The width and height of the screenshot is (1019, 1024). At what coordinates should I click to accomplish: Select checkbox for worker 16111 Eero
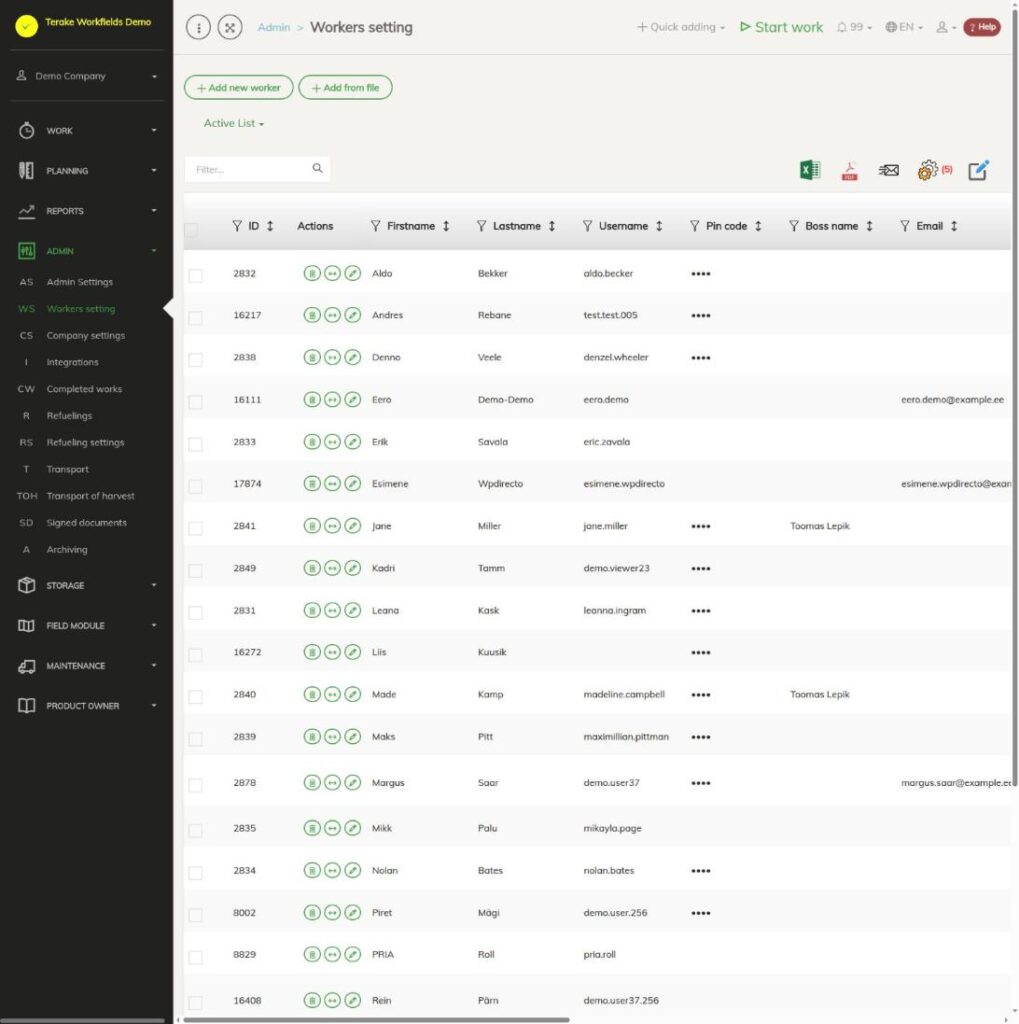195,402
